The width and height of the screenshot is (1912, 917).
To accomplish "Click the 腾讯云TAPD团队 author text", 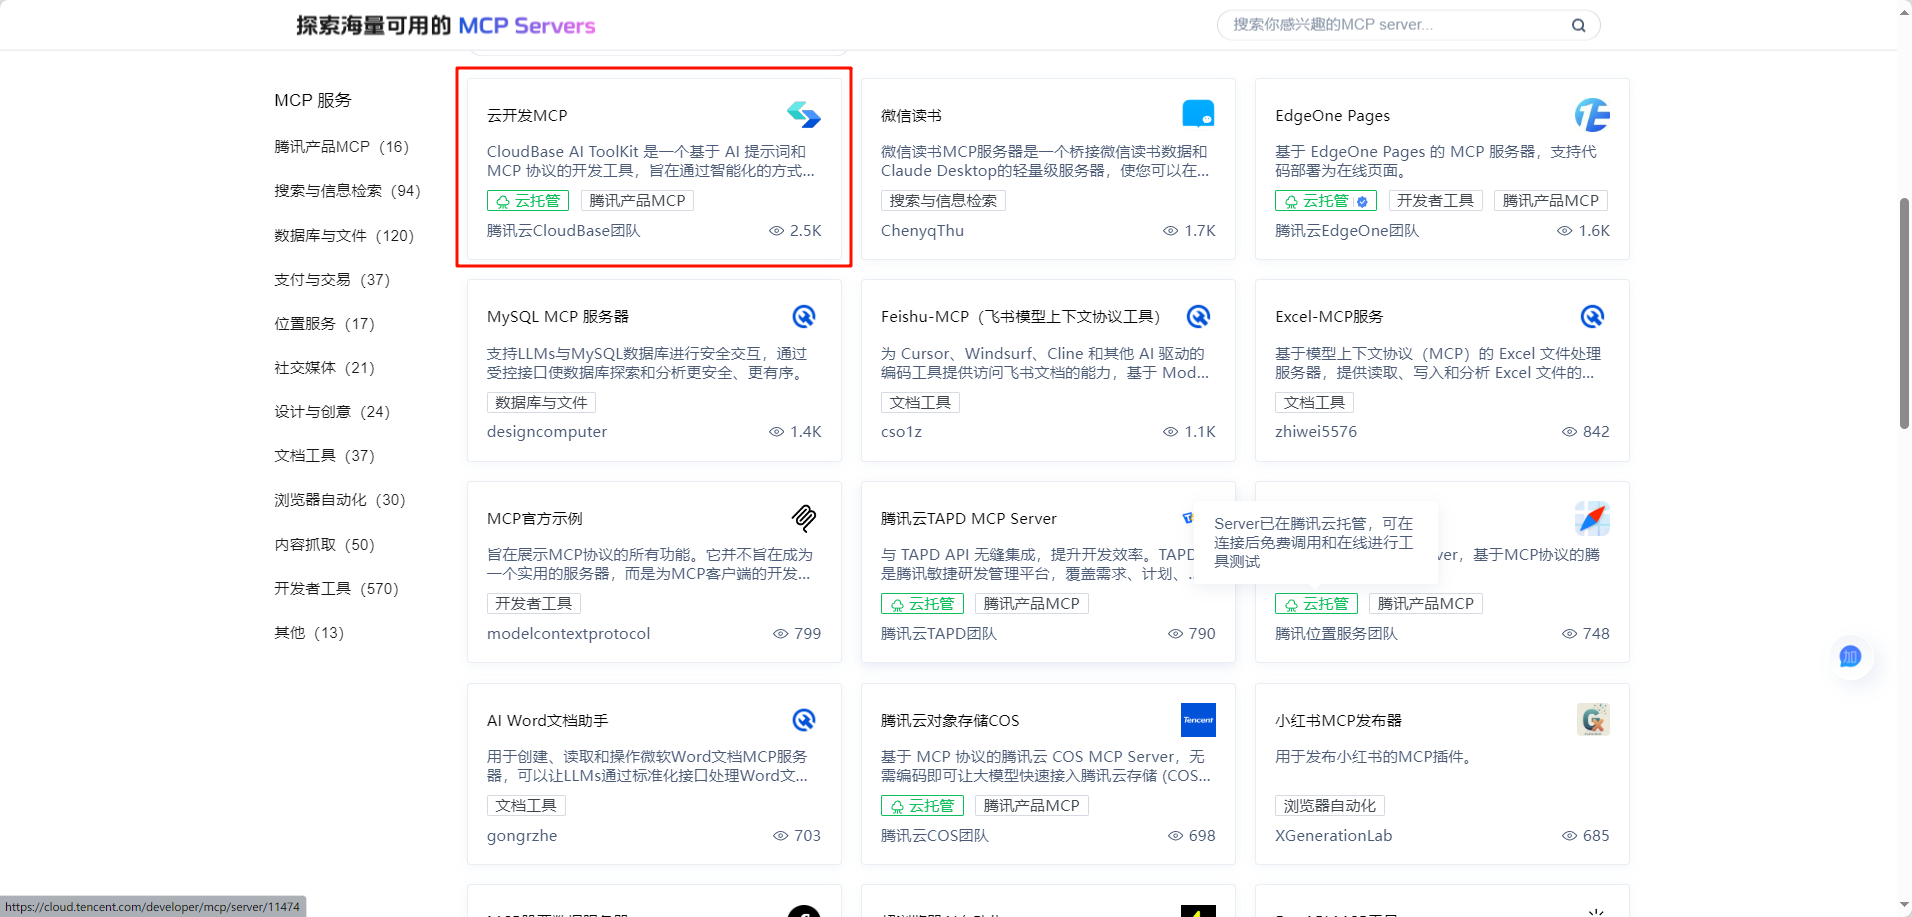I will point(938,634).
